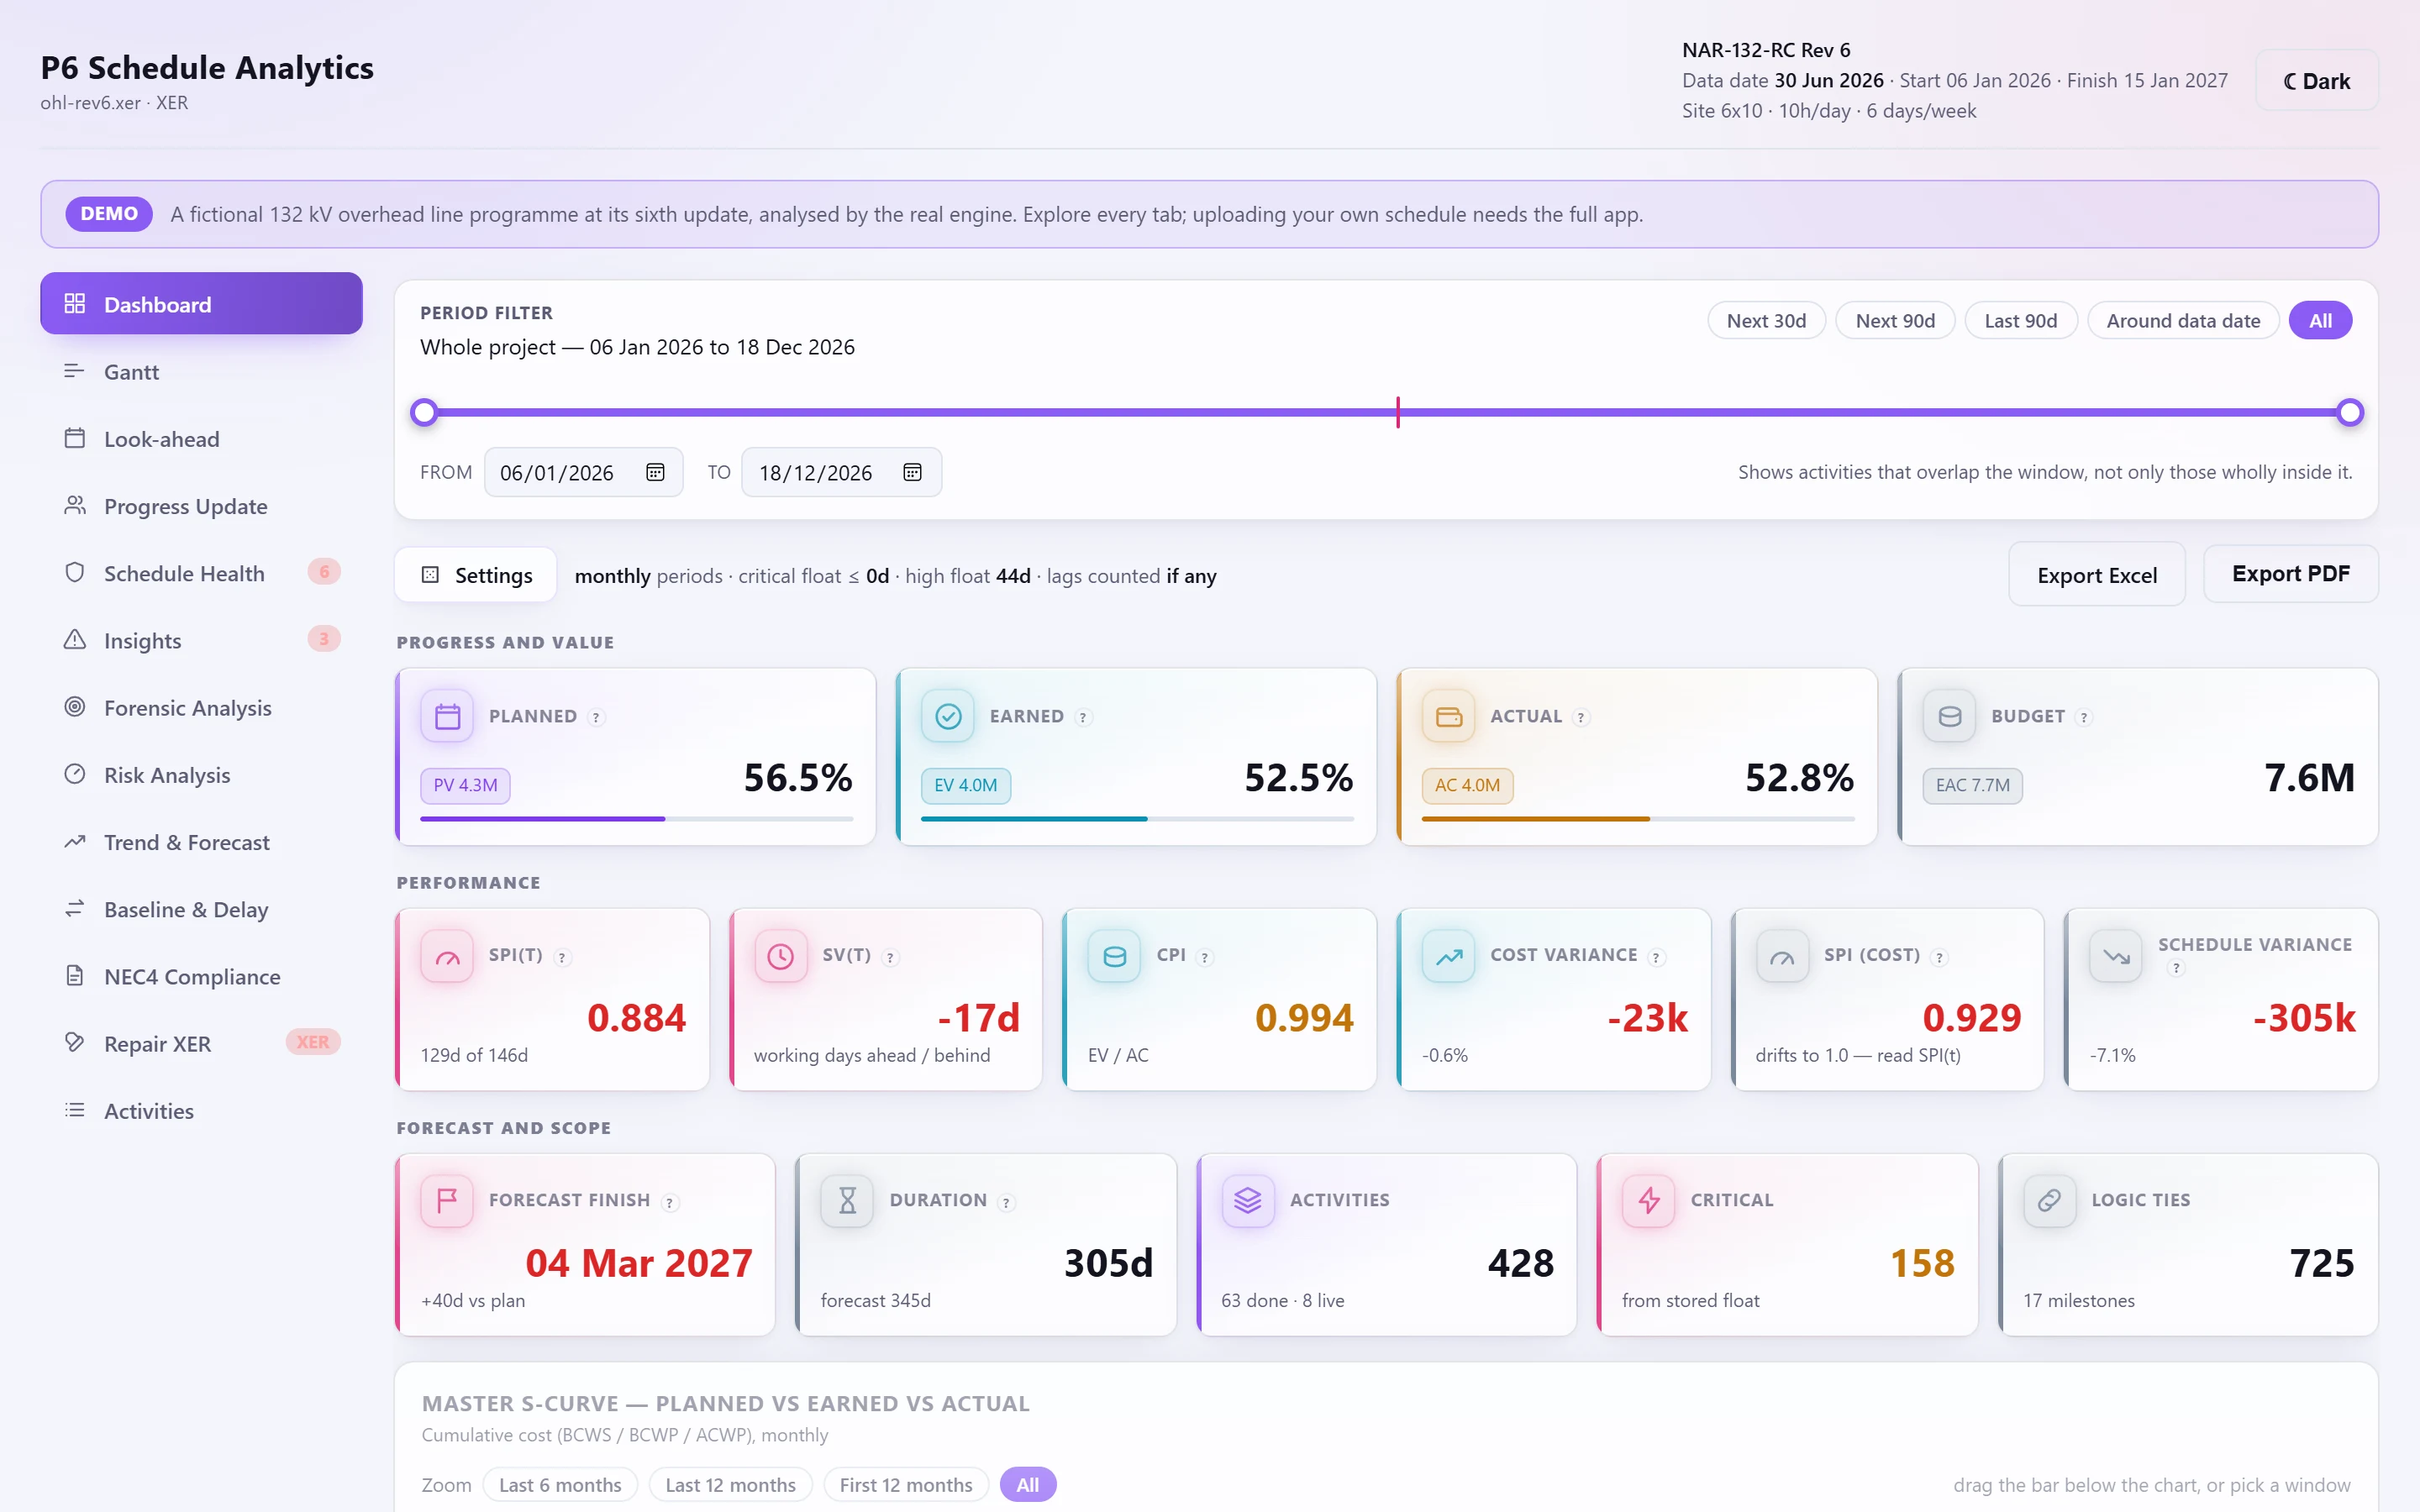Click the data date marker on slider
2420x1512 pixels.
(1398, 412)
